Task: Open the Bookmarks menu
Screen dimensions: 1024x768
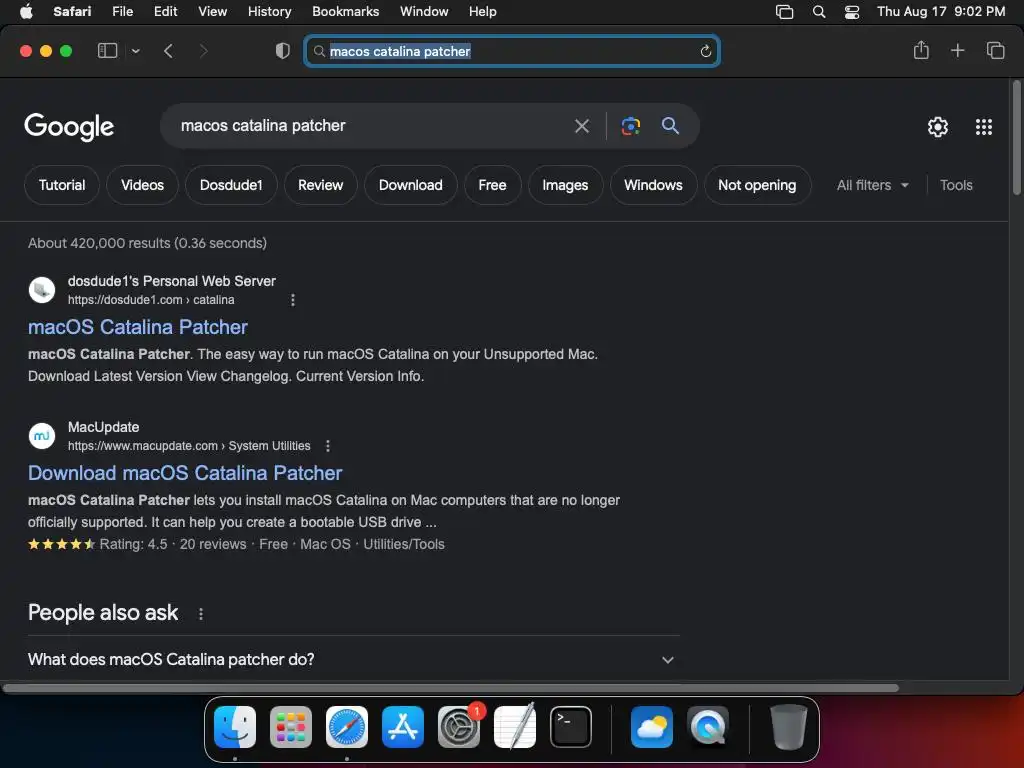Action: point(345,11)
